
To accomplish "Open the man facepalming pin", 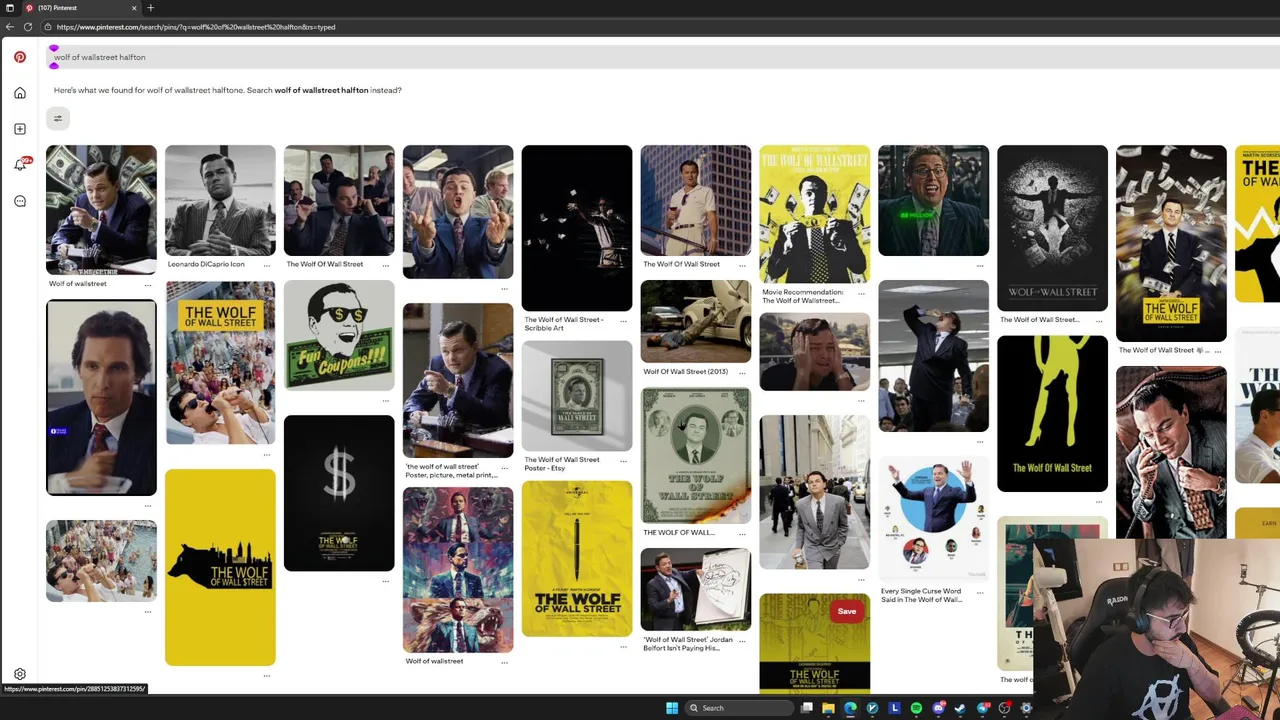I will (x=815, y=351).
